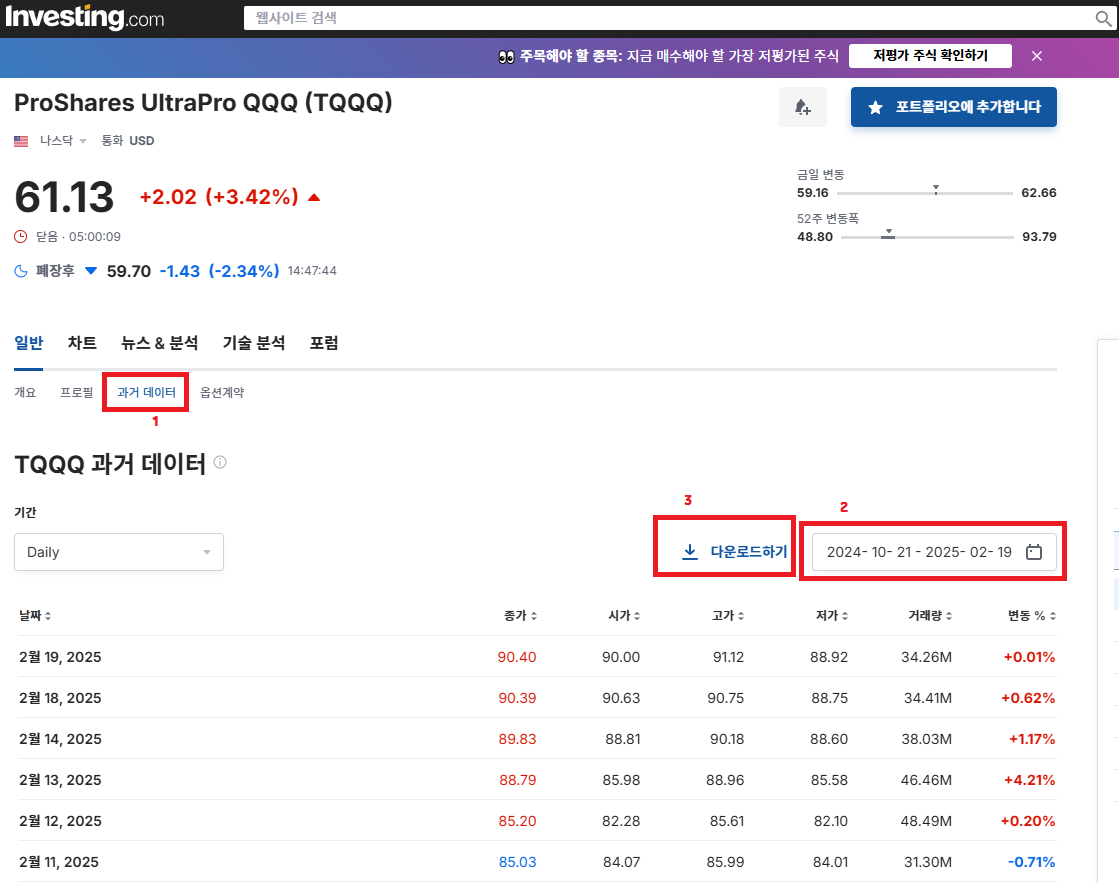Click the search magnifier icon
This screenshot has width=1119, height=883.
tap(1103, 19)
